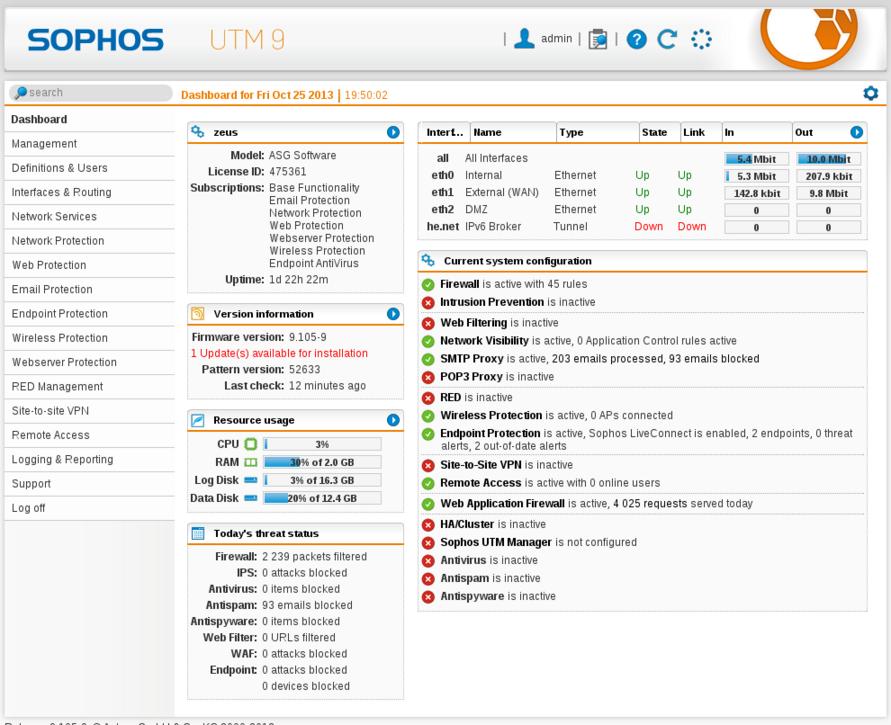Click the Antispam 93 emails blocked value
The width and height of the screenshot is (891, 725).
(x=307, y=606)
